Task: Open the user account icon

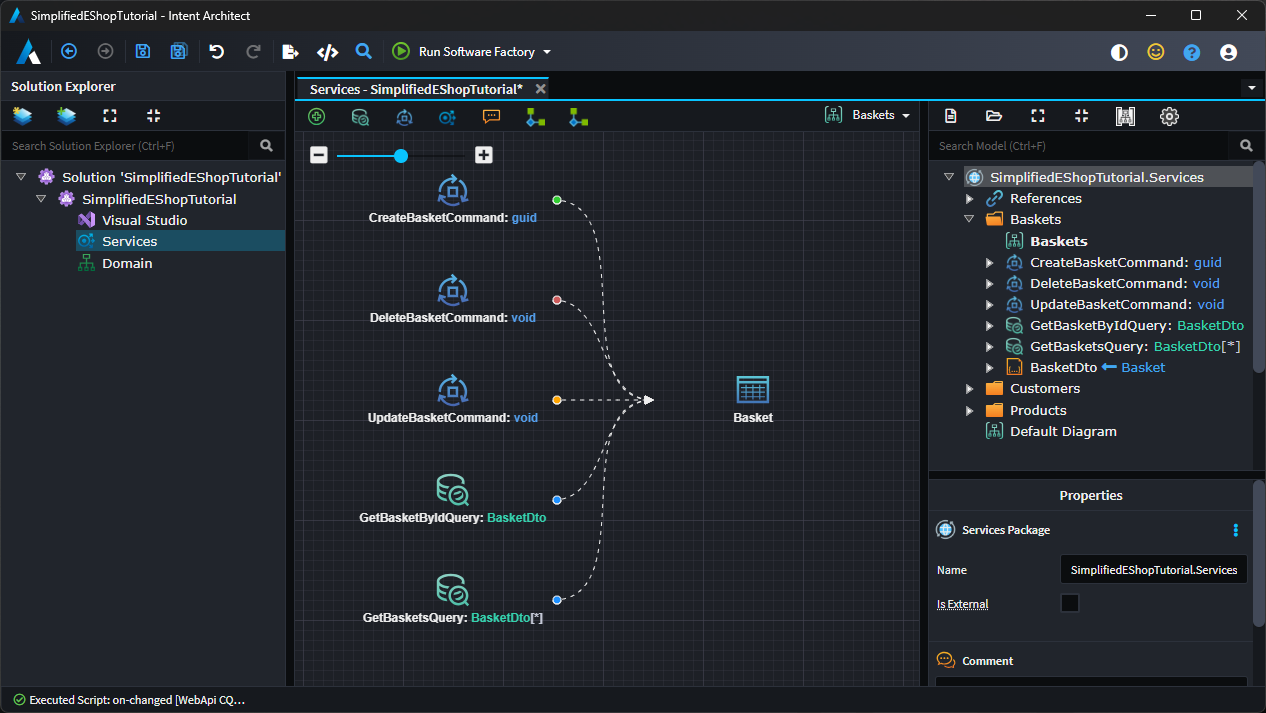Action: coord(1229,52)
